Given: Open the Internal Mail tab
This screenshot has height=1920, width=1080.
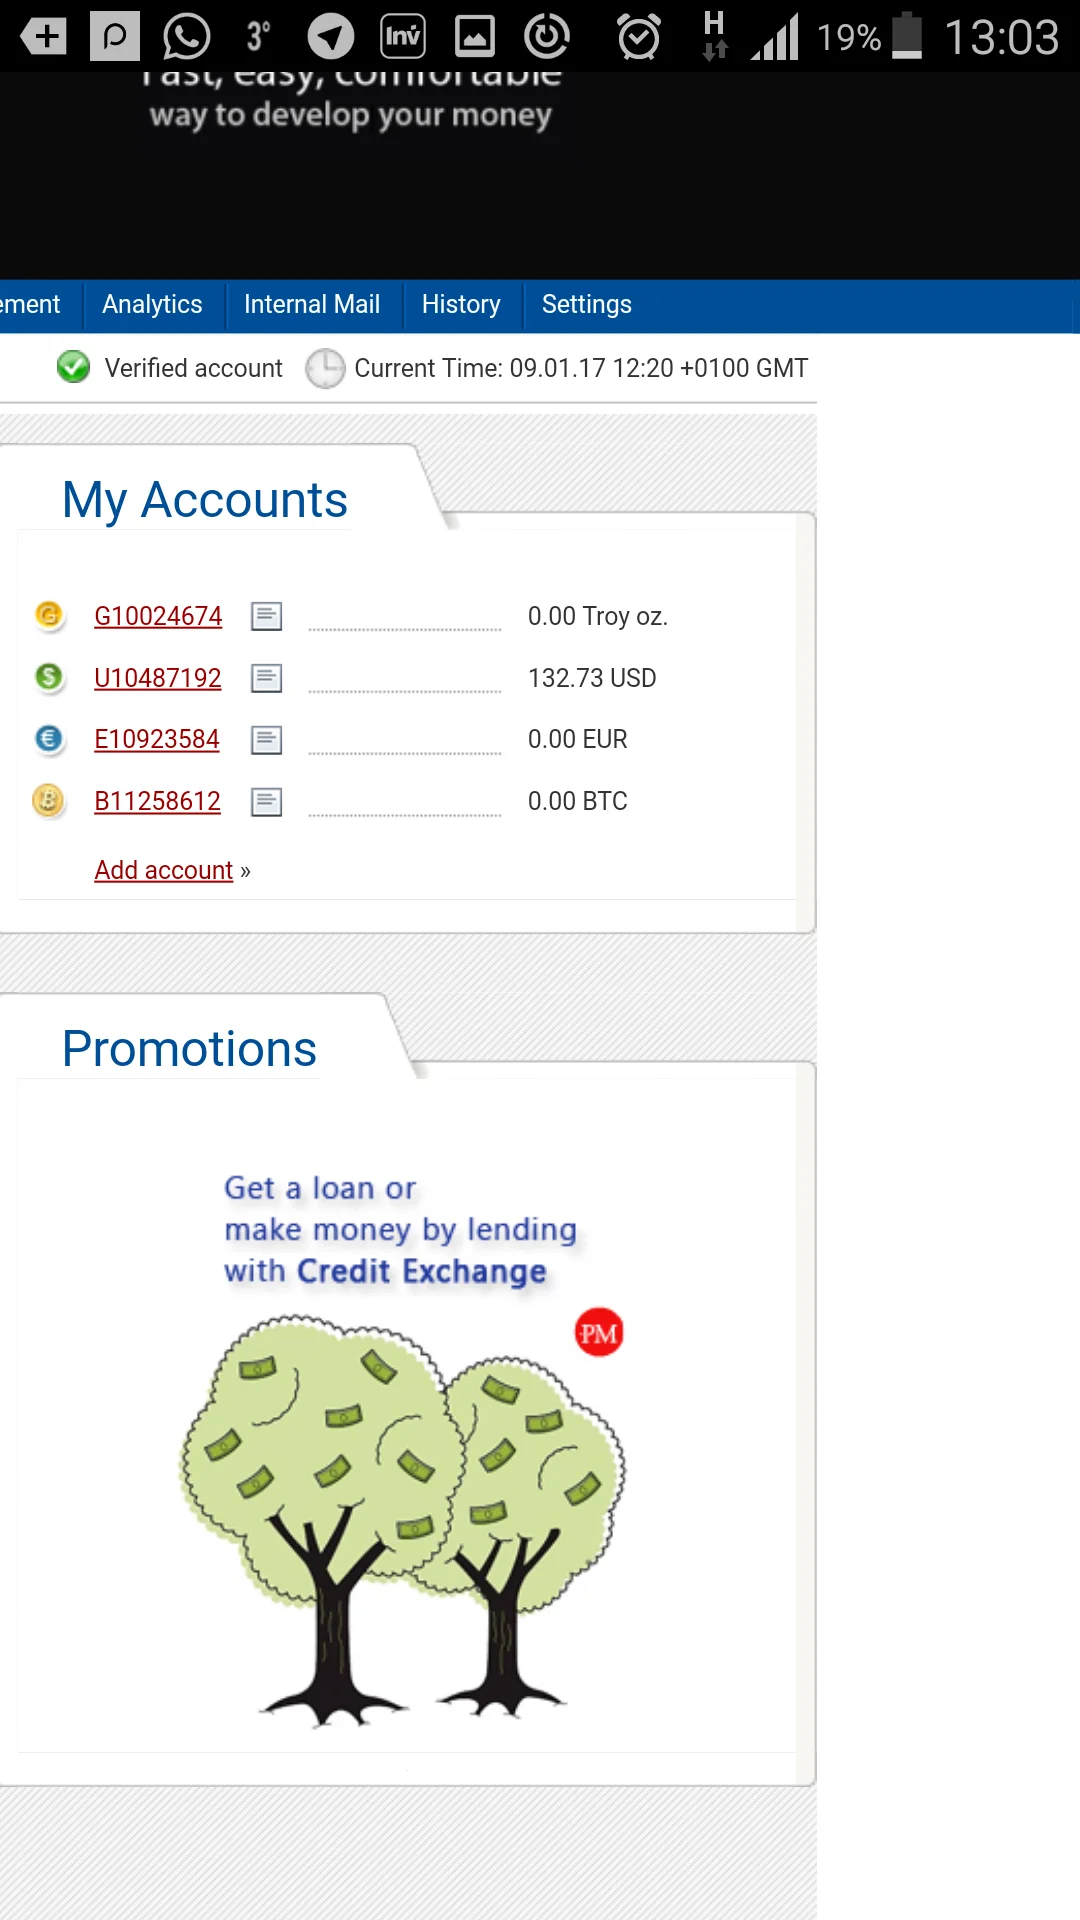Looking at the screenshot, I should pos(312,304).
